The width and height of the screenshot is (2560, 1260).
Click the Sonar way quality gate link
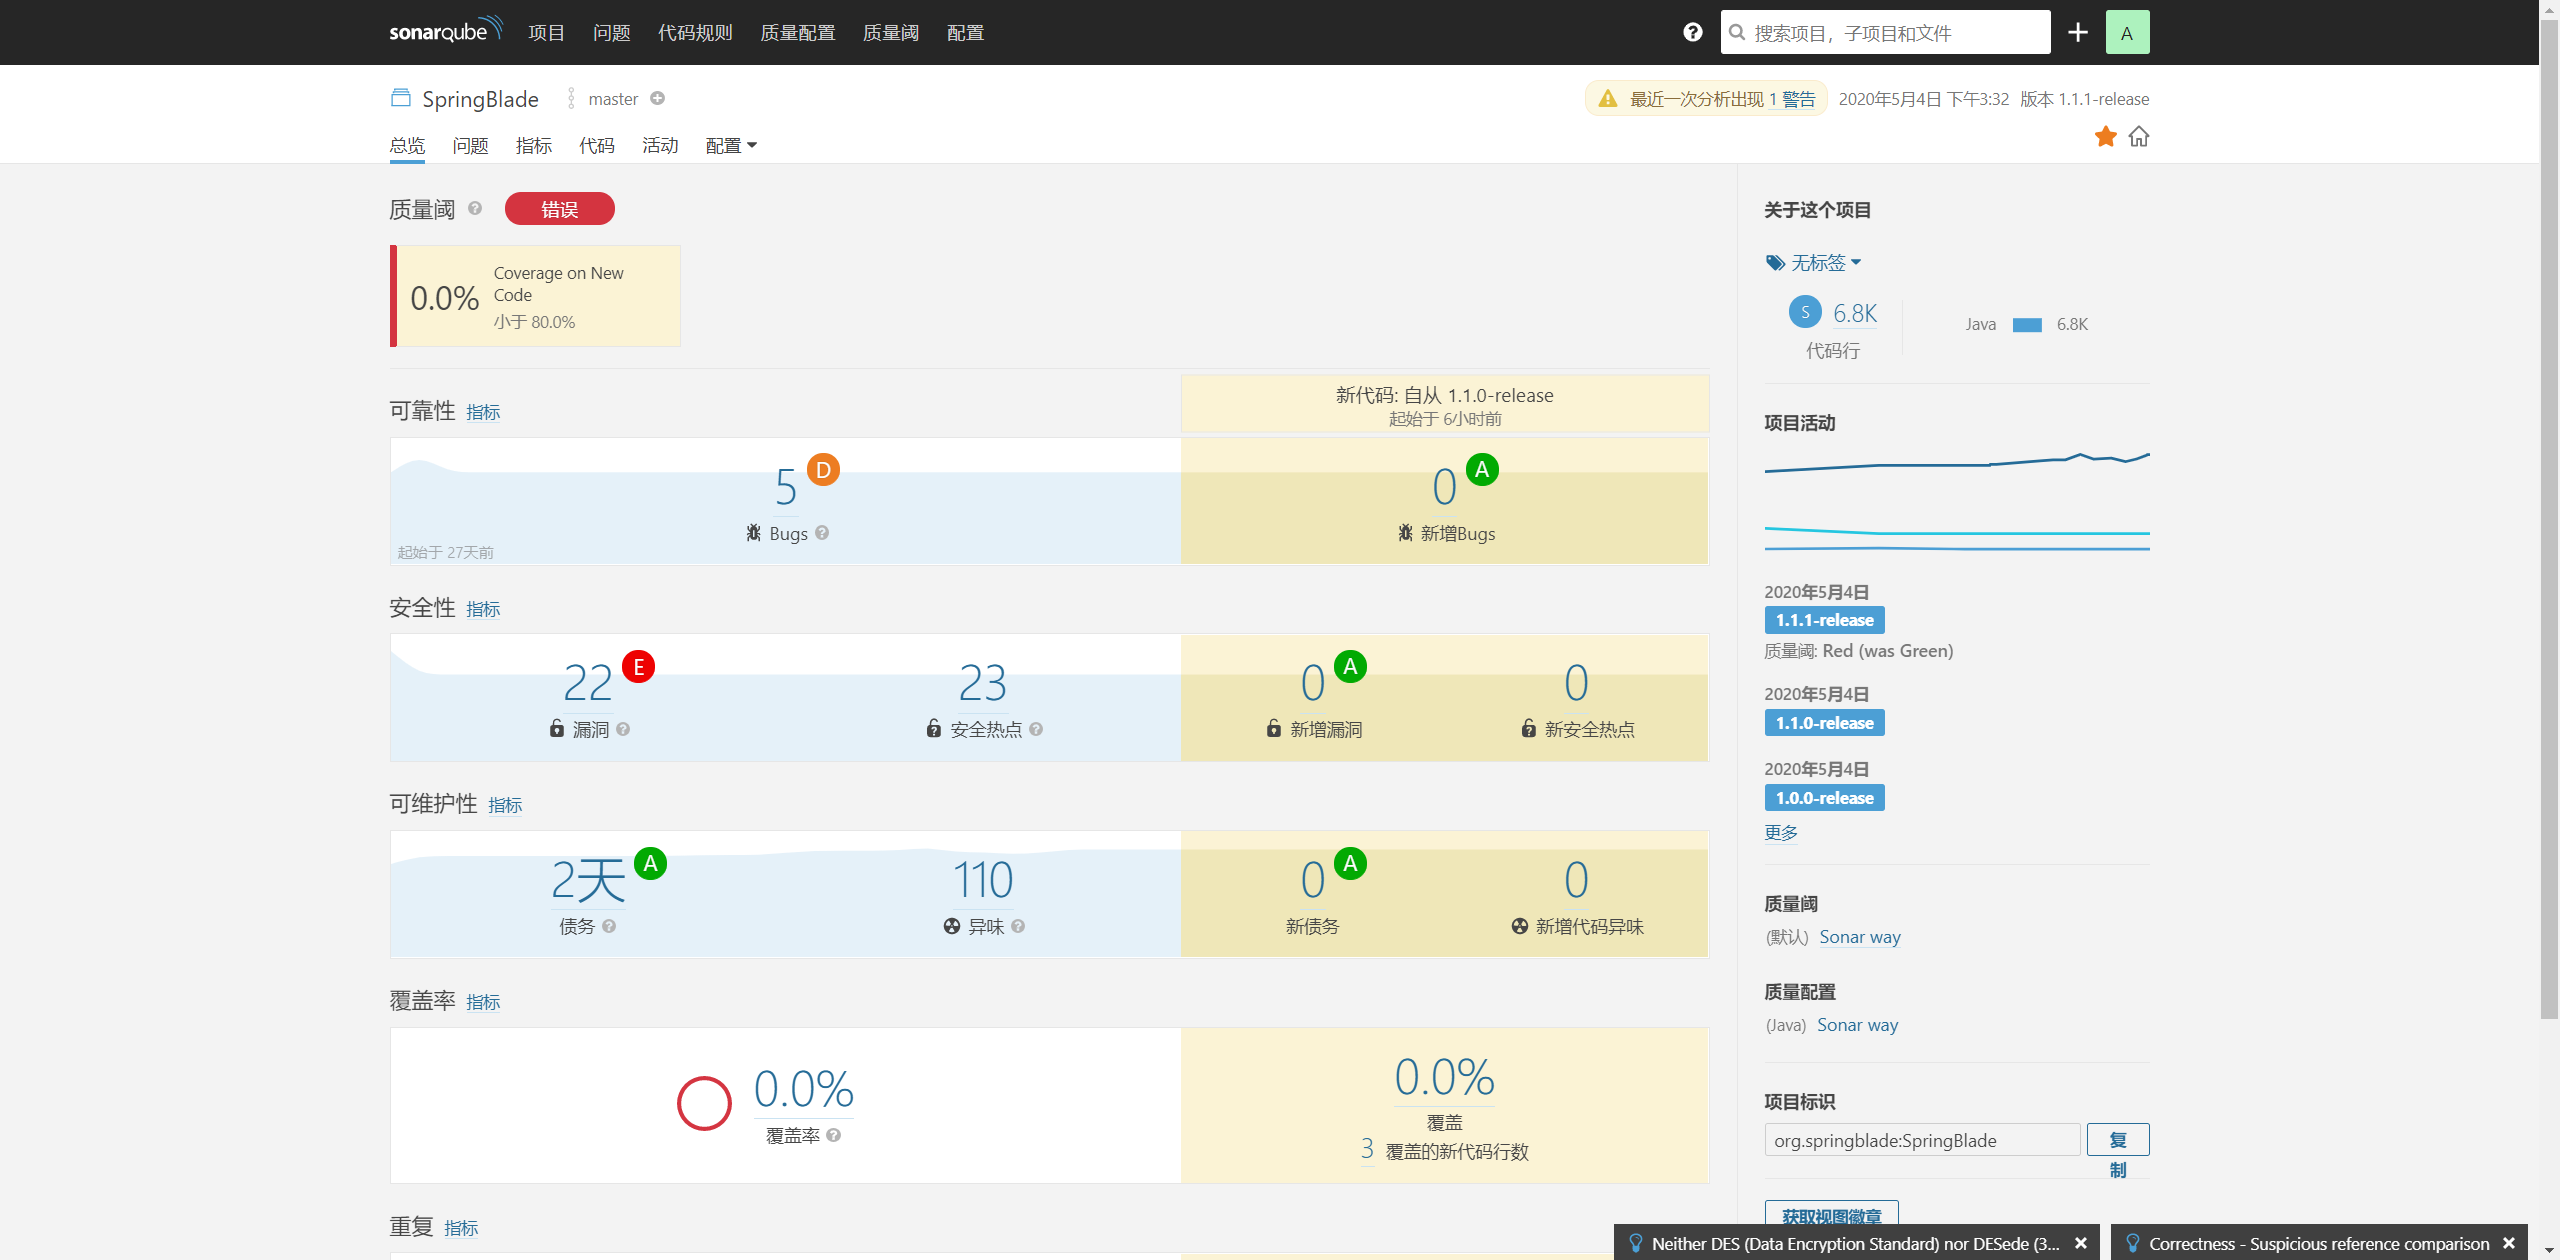click(x=1859, y=937)
